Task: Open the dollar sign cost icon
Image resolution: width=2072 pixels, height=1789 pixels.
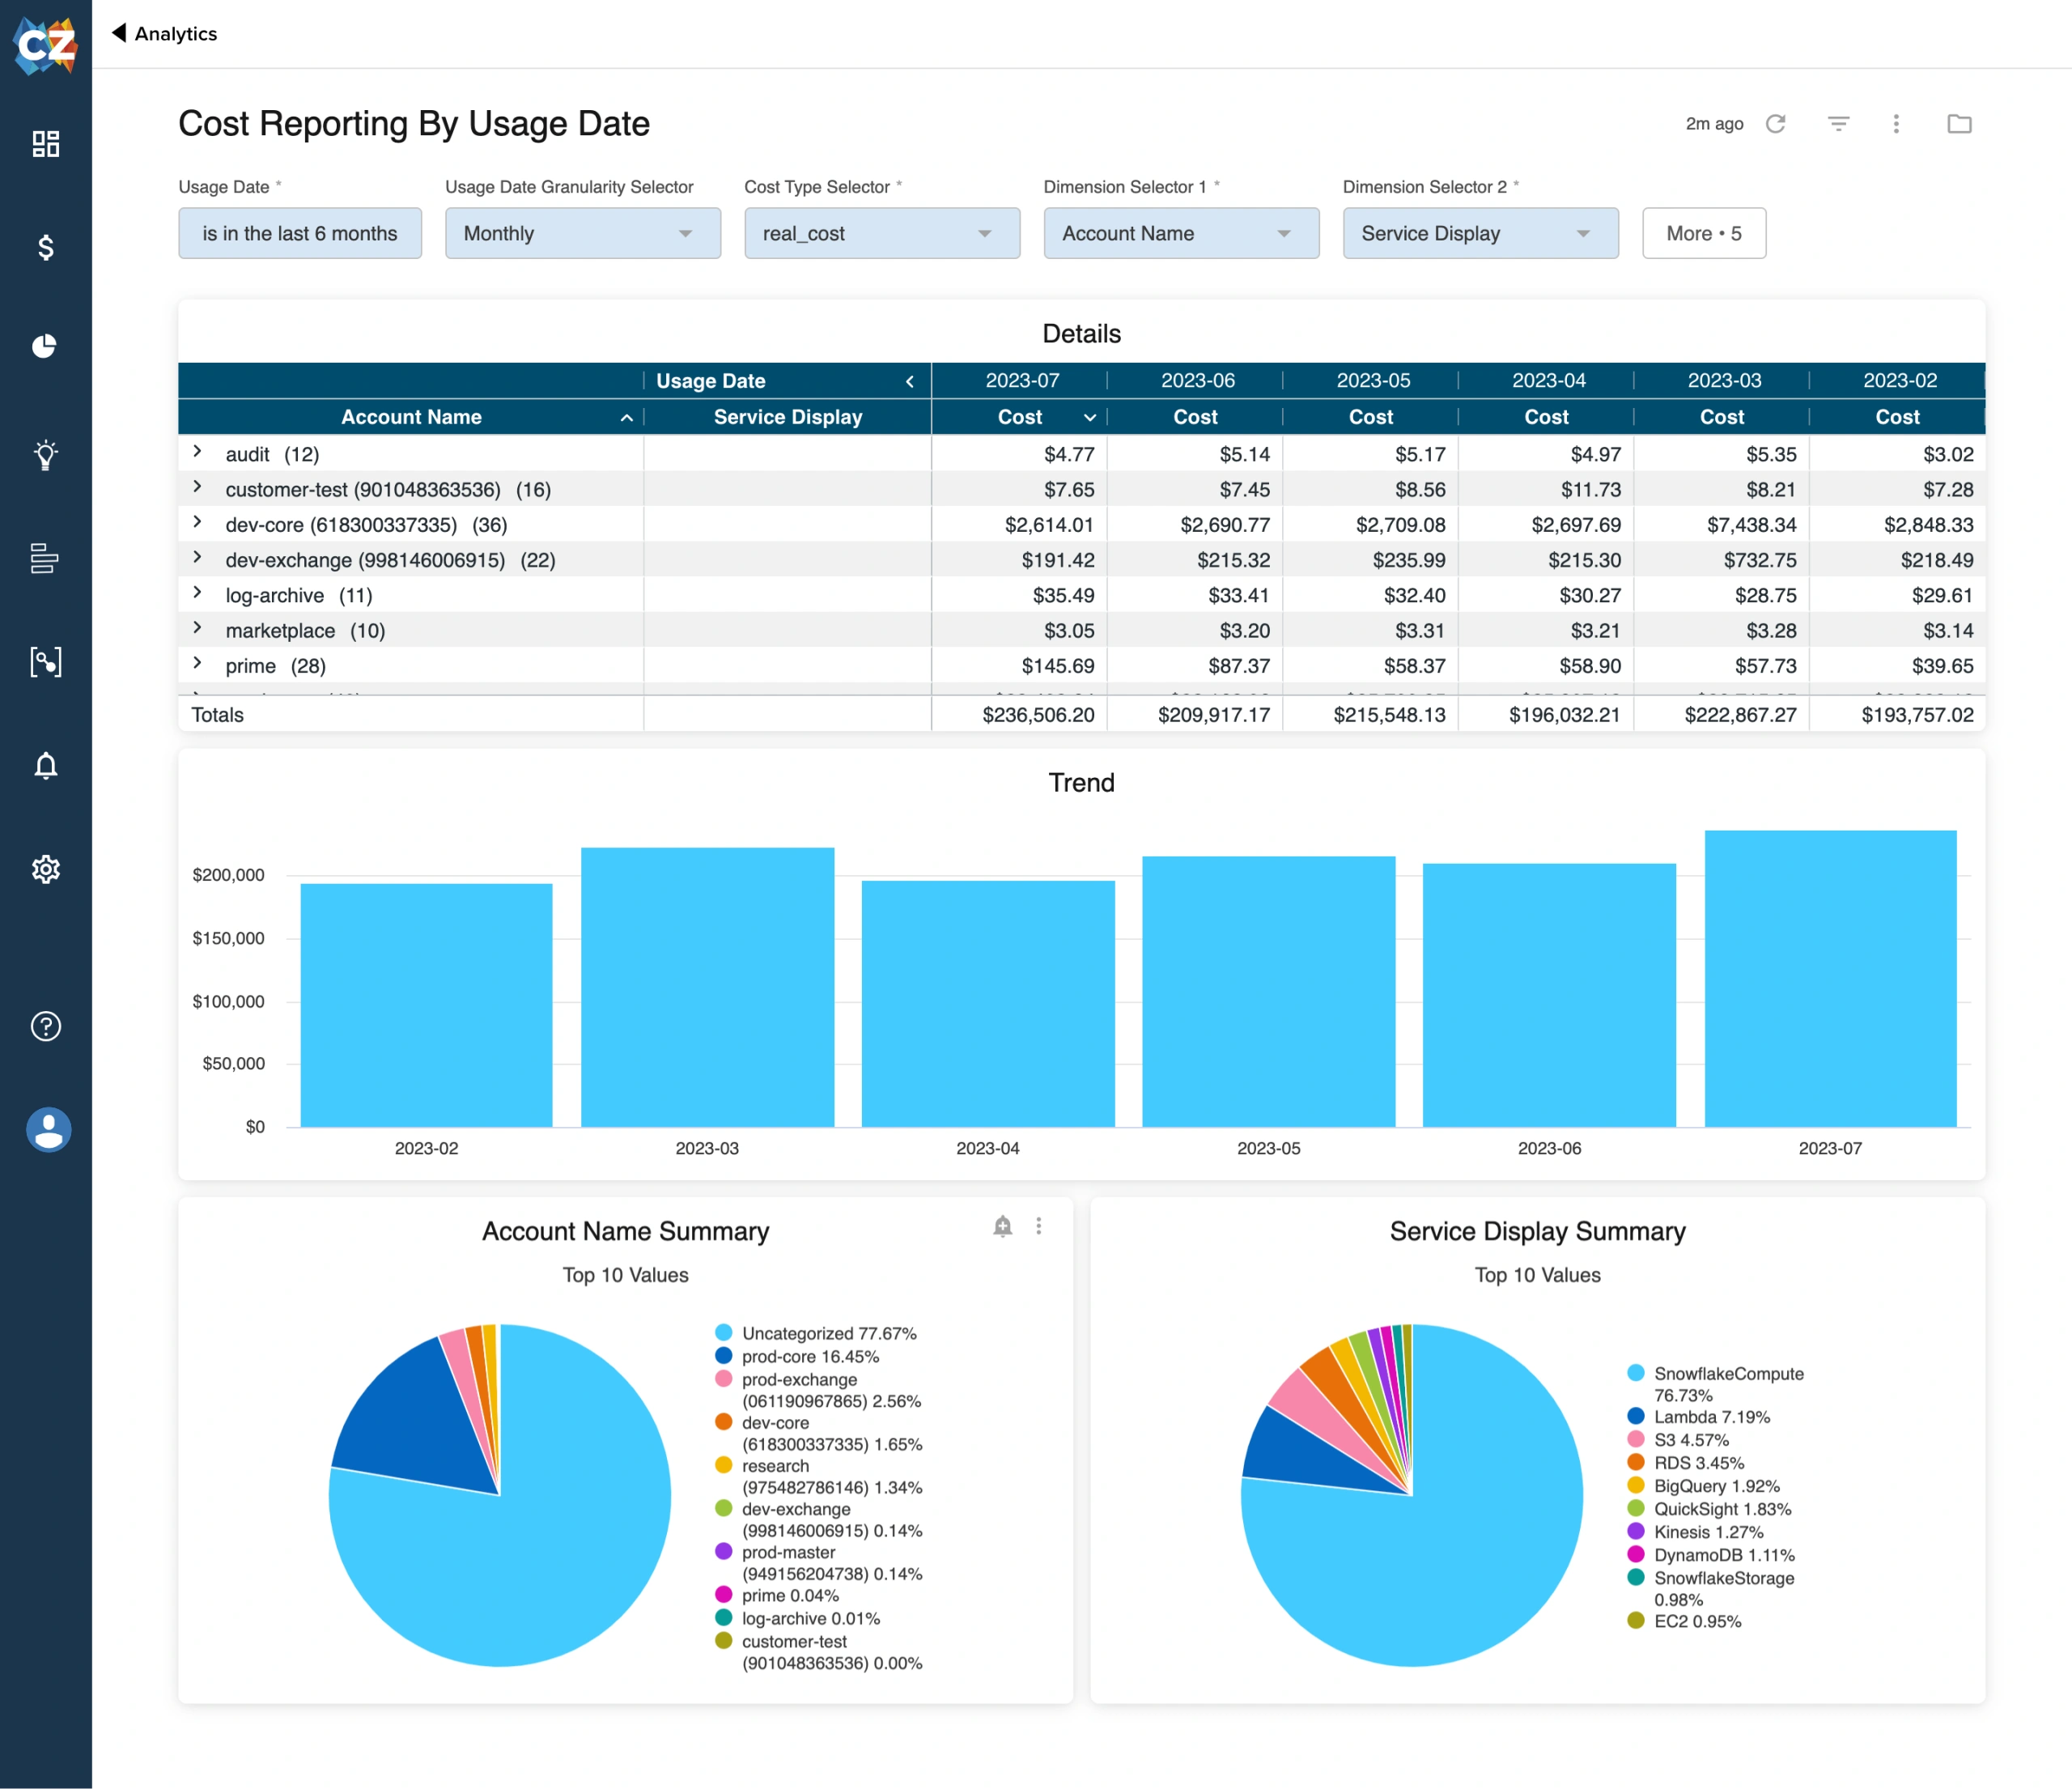Action: coord(46,247)
